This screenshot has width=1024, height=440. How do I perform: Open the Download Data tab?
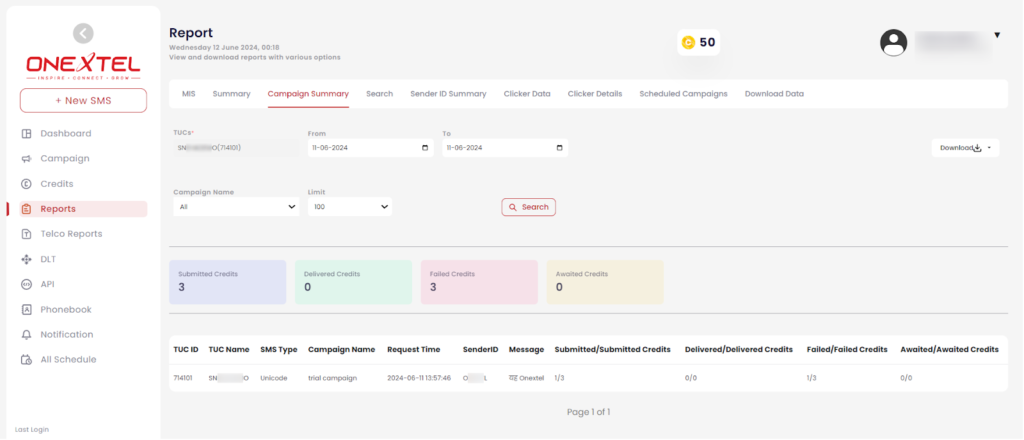(x=775, y=94)
